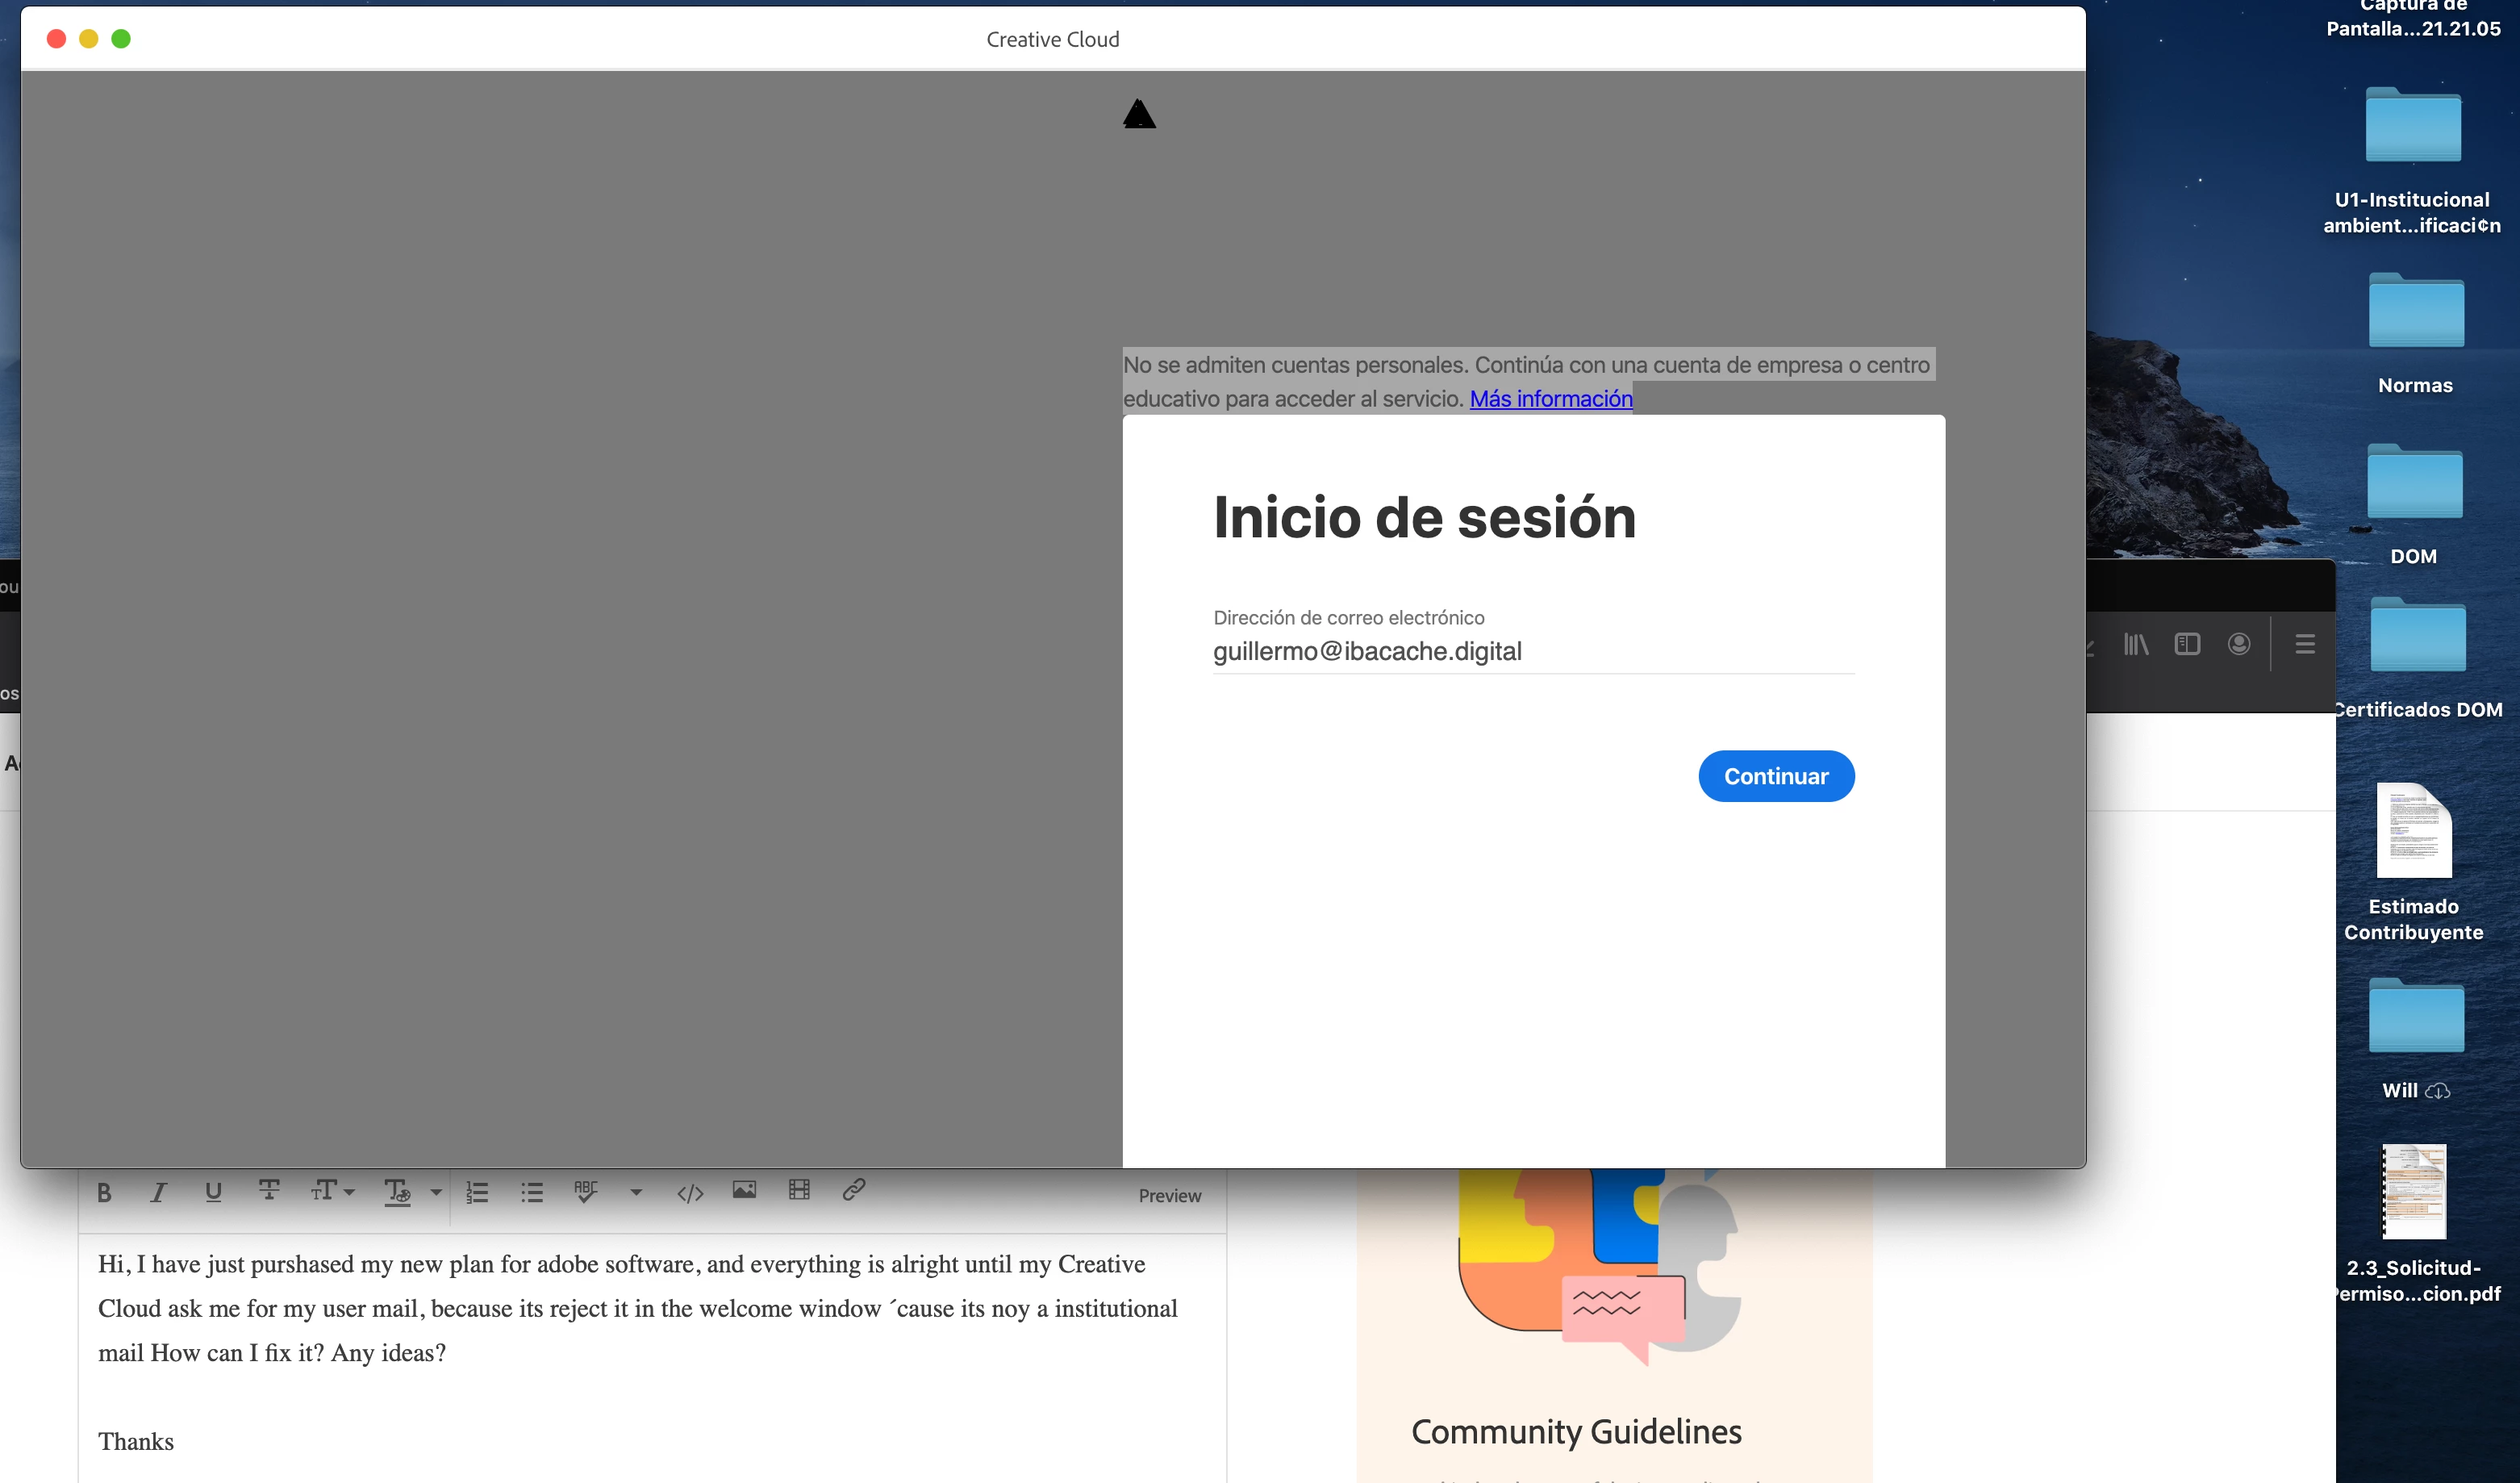The image size is (2520, 1483).
Task: Insert a video into the post
Action: [x=799, y=1190]
